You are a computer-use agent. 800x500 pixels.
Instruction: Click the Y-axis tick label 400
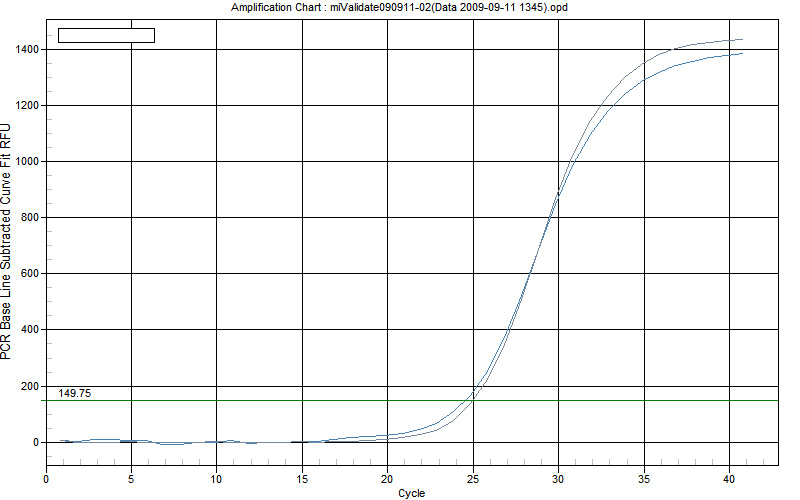(x=30, y=330)
